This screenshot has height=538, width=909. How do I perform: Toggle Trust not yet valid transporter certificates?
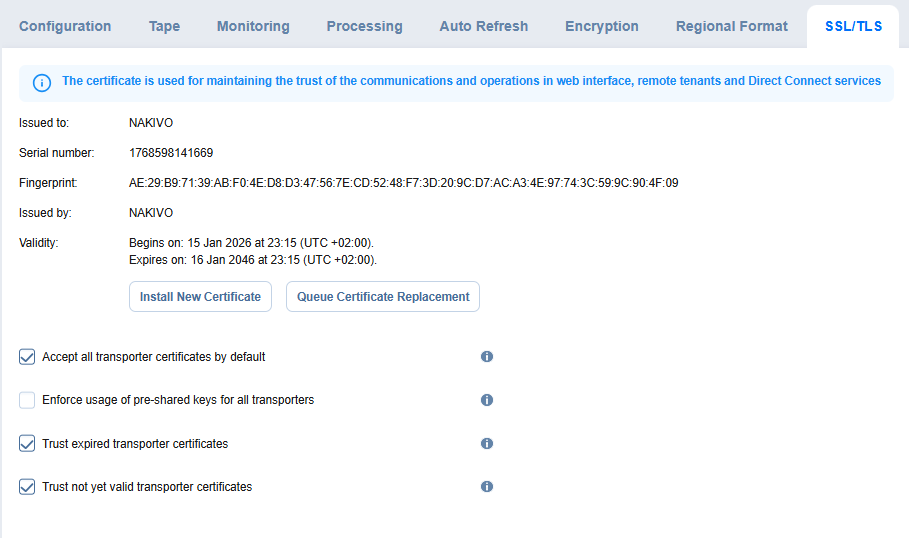coord(27,487)
